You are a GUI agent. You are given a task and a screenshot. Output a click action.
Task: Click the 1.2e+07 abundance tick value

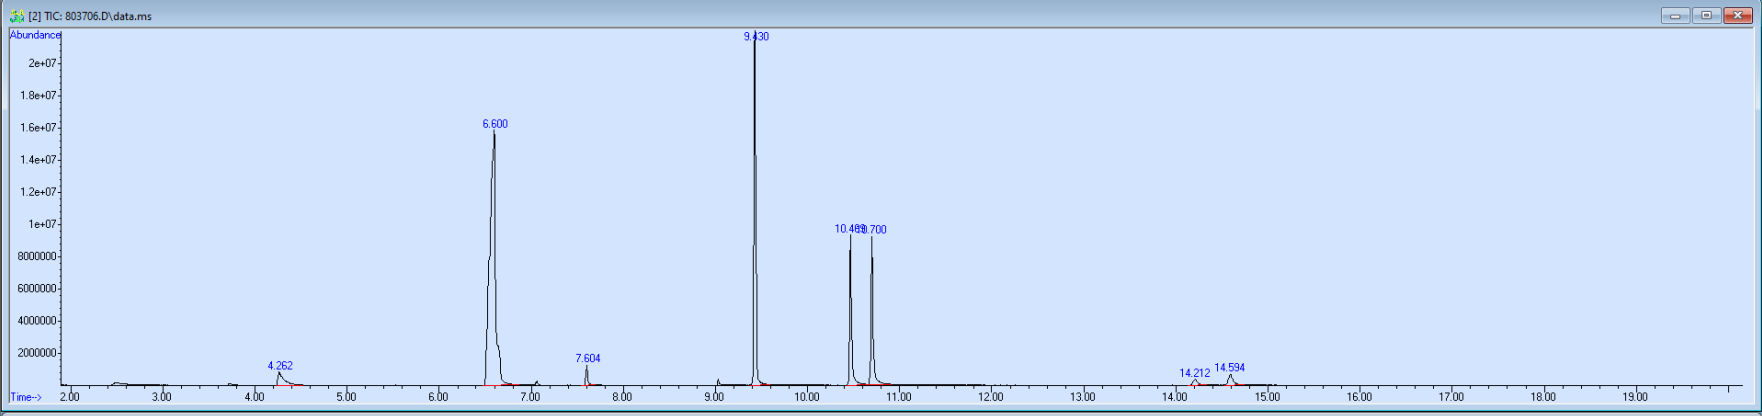coord(38,192)
